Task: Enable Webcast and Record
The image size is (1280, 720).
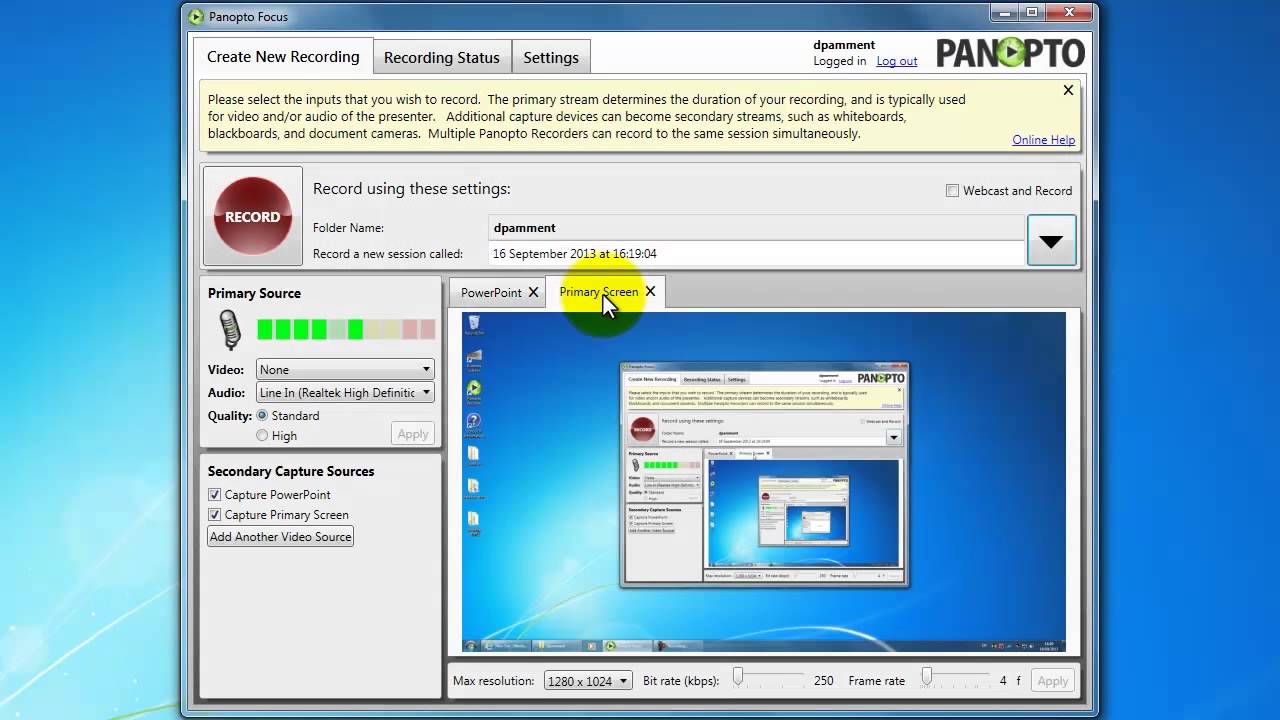Action: click(952, 190)
